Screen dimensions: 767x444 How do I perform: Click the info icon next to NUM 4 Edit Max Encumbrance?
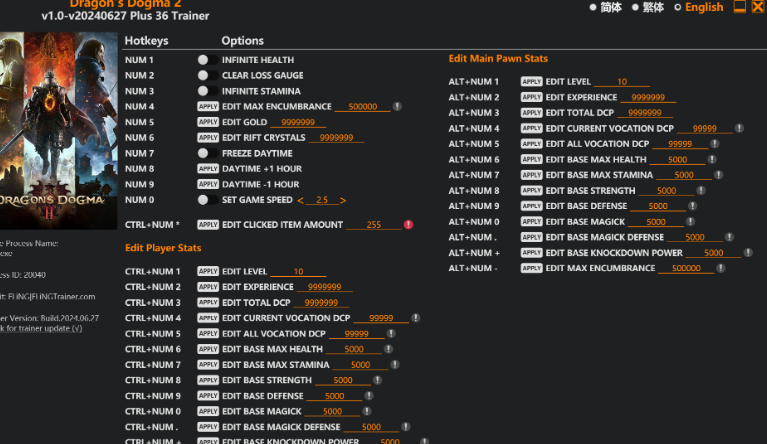tap(397, 106)
